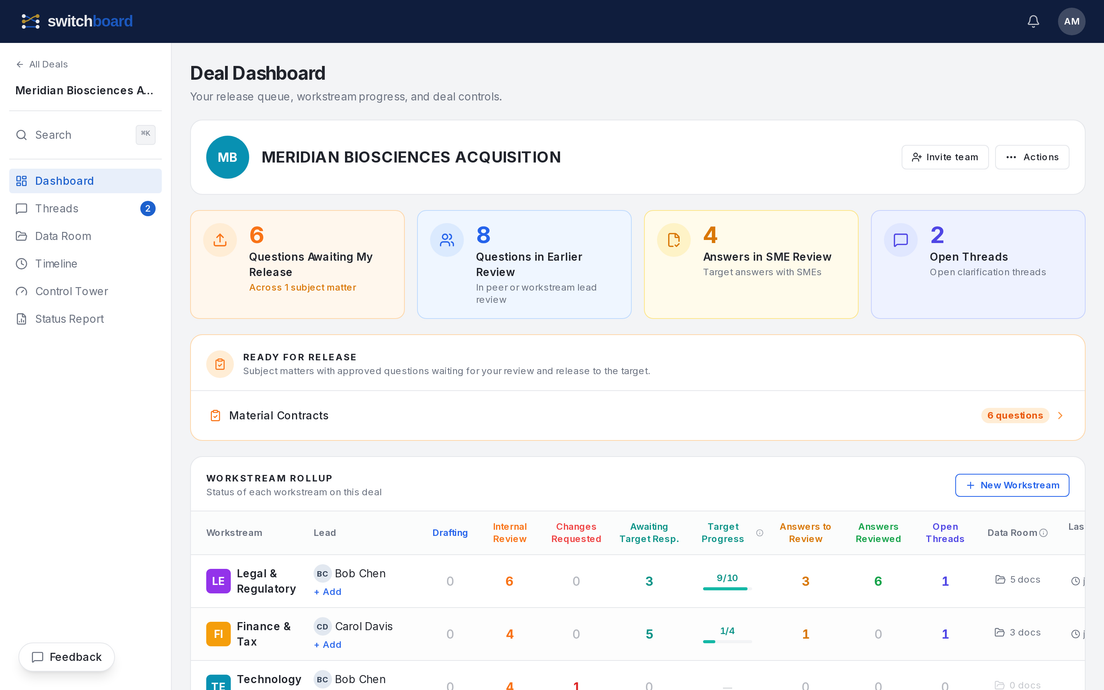Click the LE Legal & Regulatory badge
Screen dimensions: 1104x690
pyautogui.click(x=218, y=582)
